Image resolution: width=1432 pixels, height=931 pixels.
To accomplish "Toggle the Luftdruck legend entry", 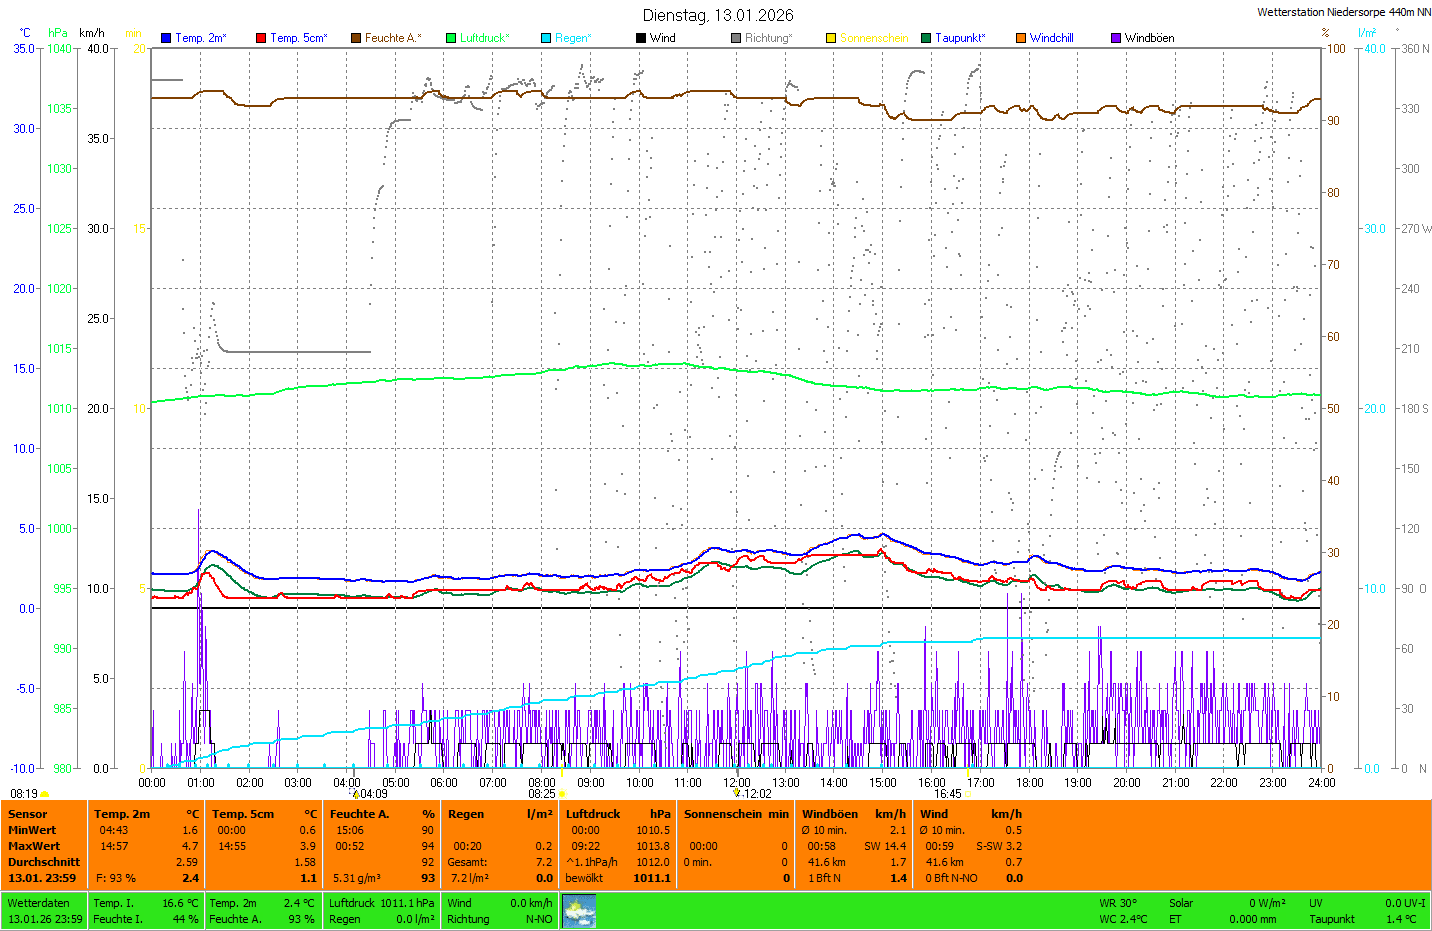I will (x=484, y=38).
